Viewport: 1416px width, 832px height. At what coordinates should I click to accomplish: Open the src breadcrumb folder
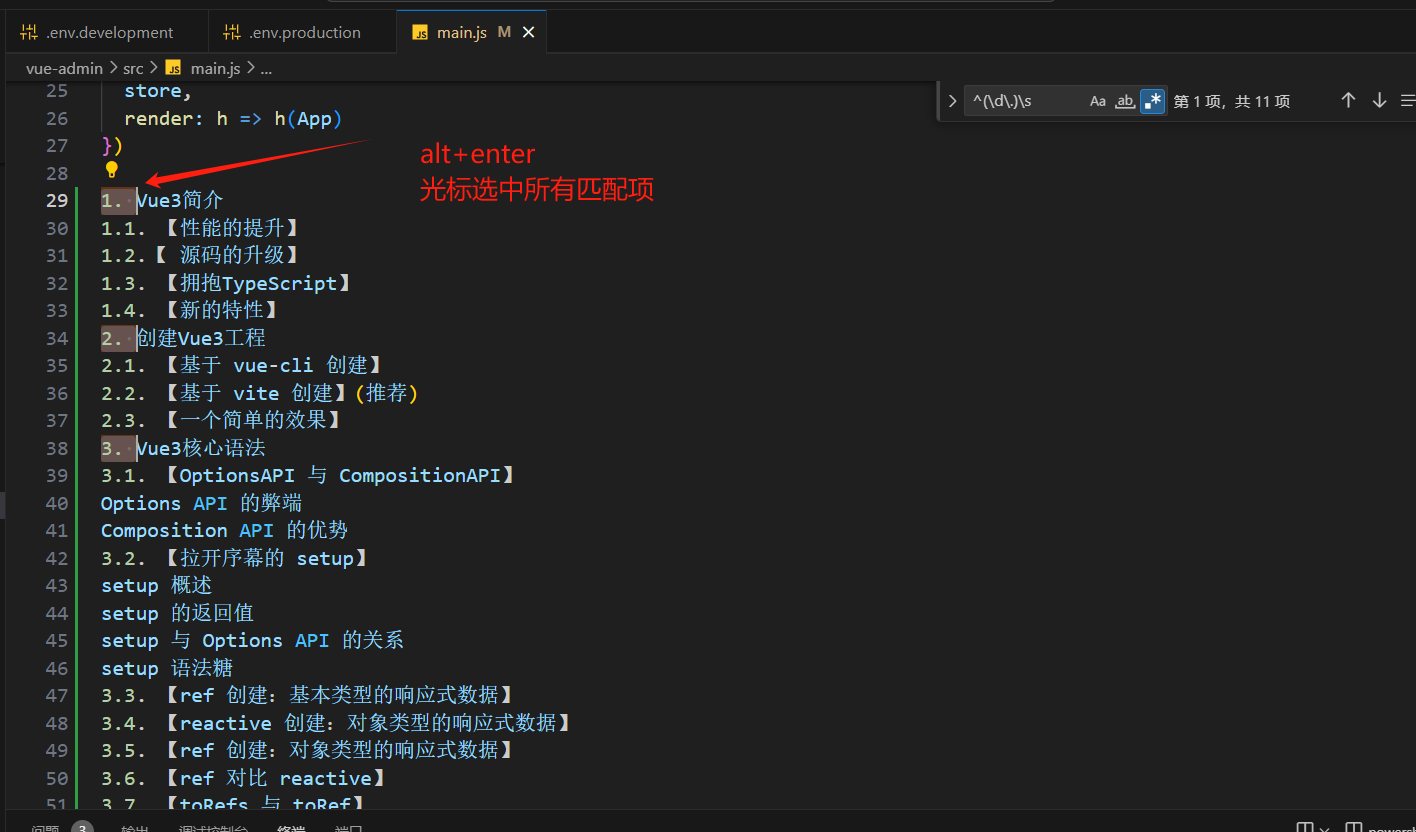[133, 68]
